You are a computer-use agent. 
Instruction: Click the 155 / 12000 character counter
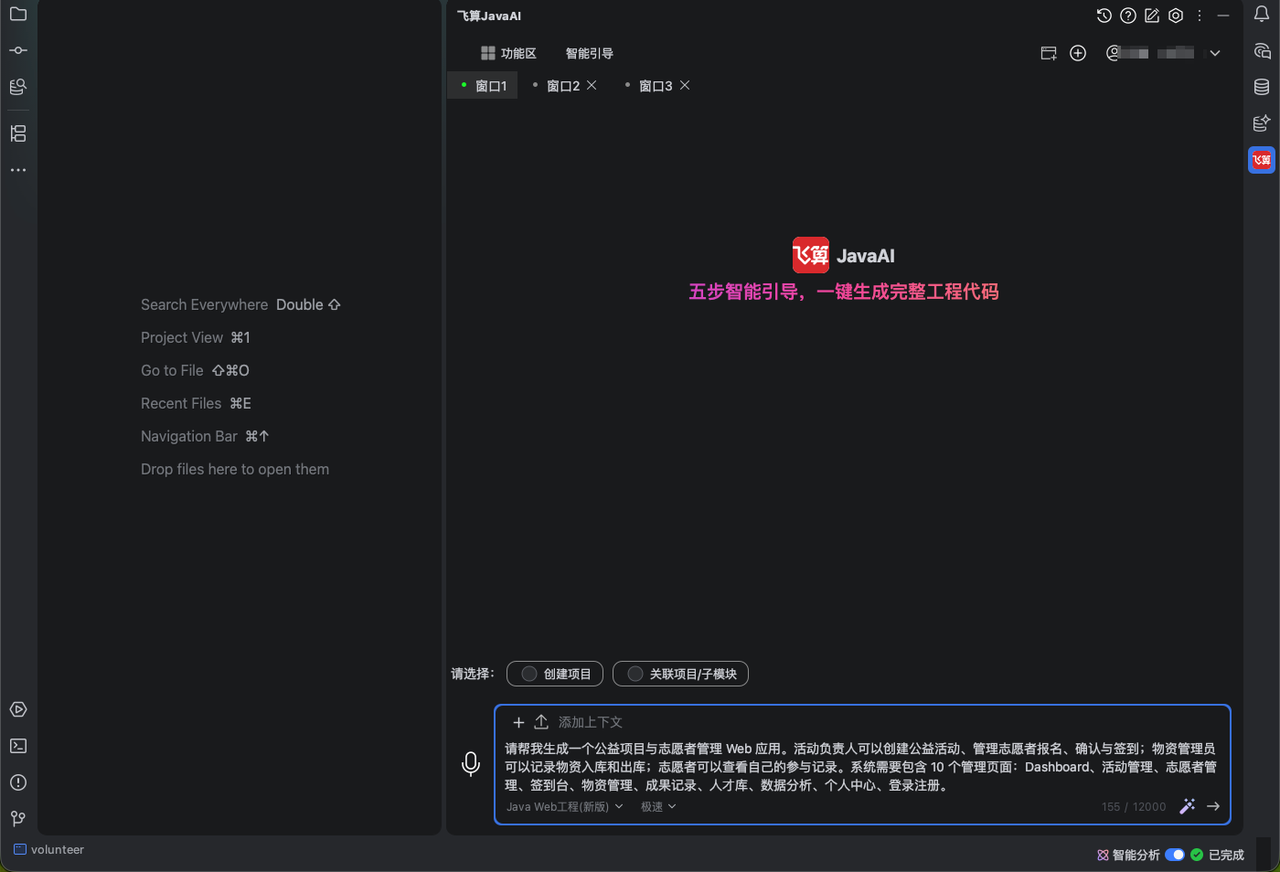click(x=1134, y=807)
